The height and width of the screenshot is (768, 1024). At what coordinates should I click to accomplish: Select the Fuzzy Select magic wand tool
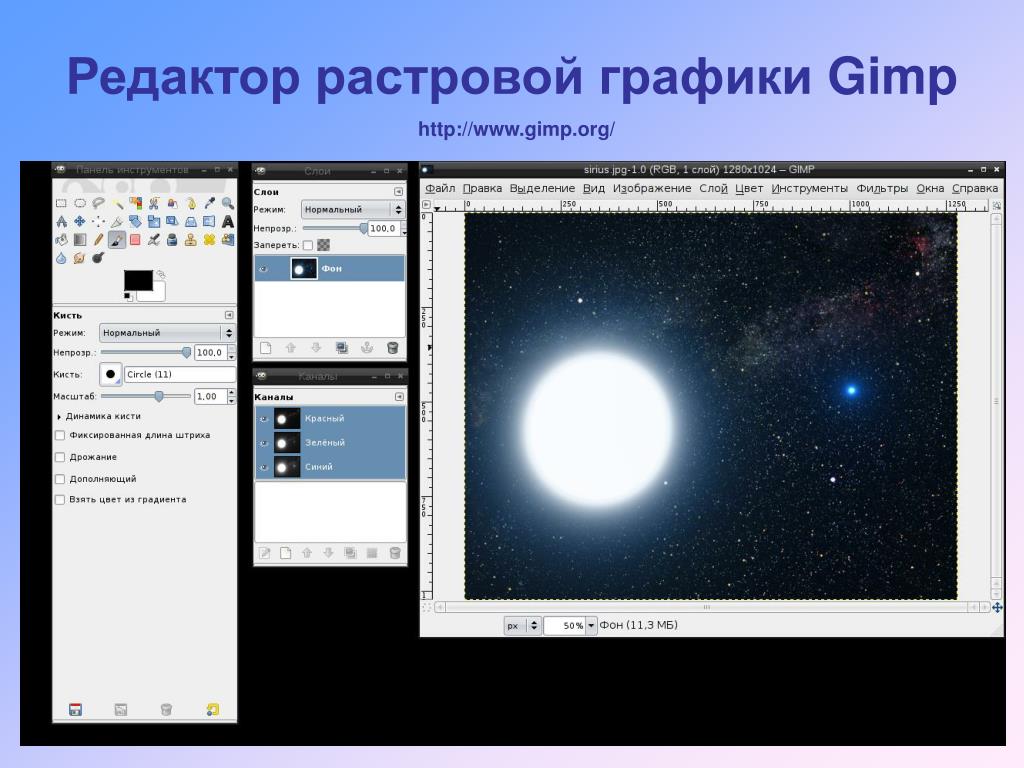(117, 204)
